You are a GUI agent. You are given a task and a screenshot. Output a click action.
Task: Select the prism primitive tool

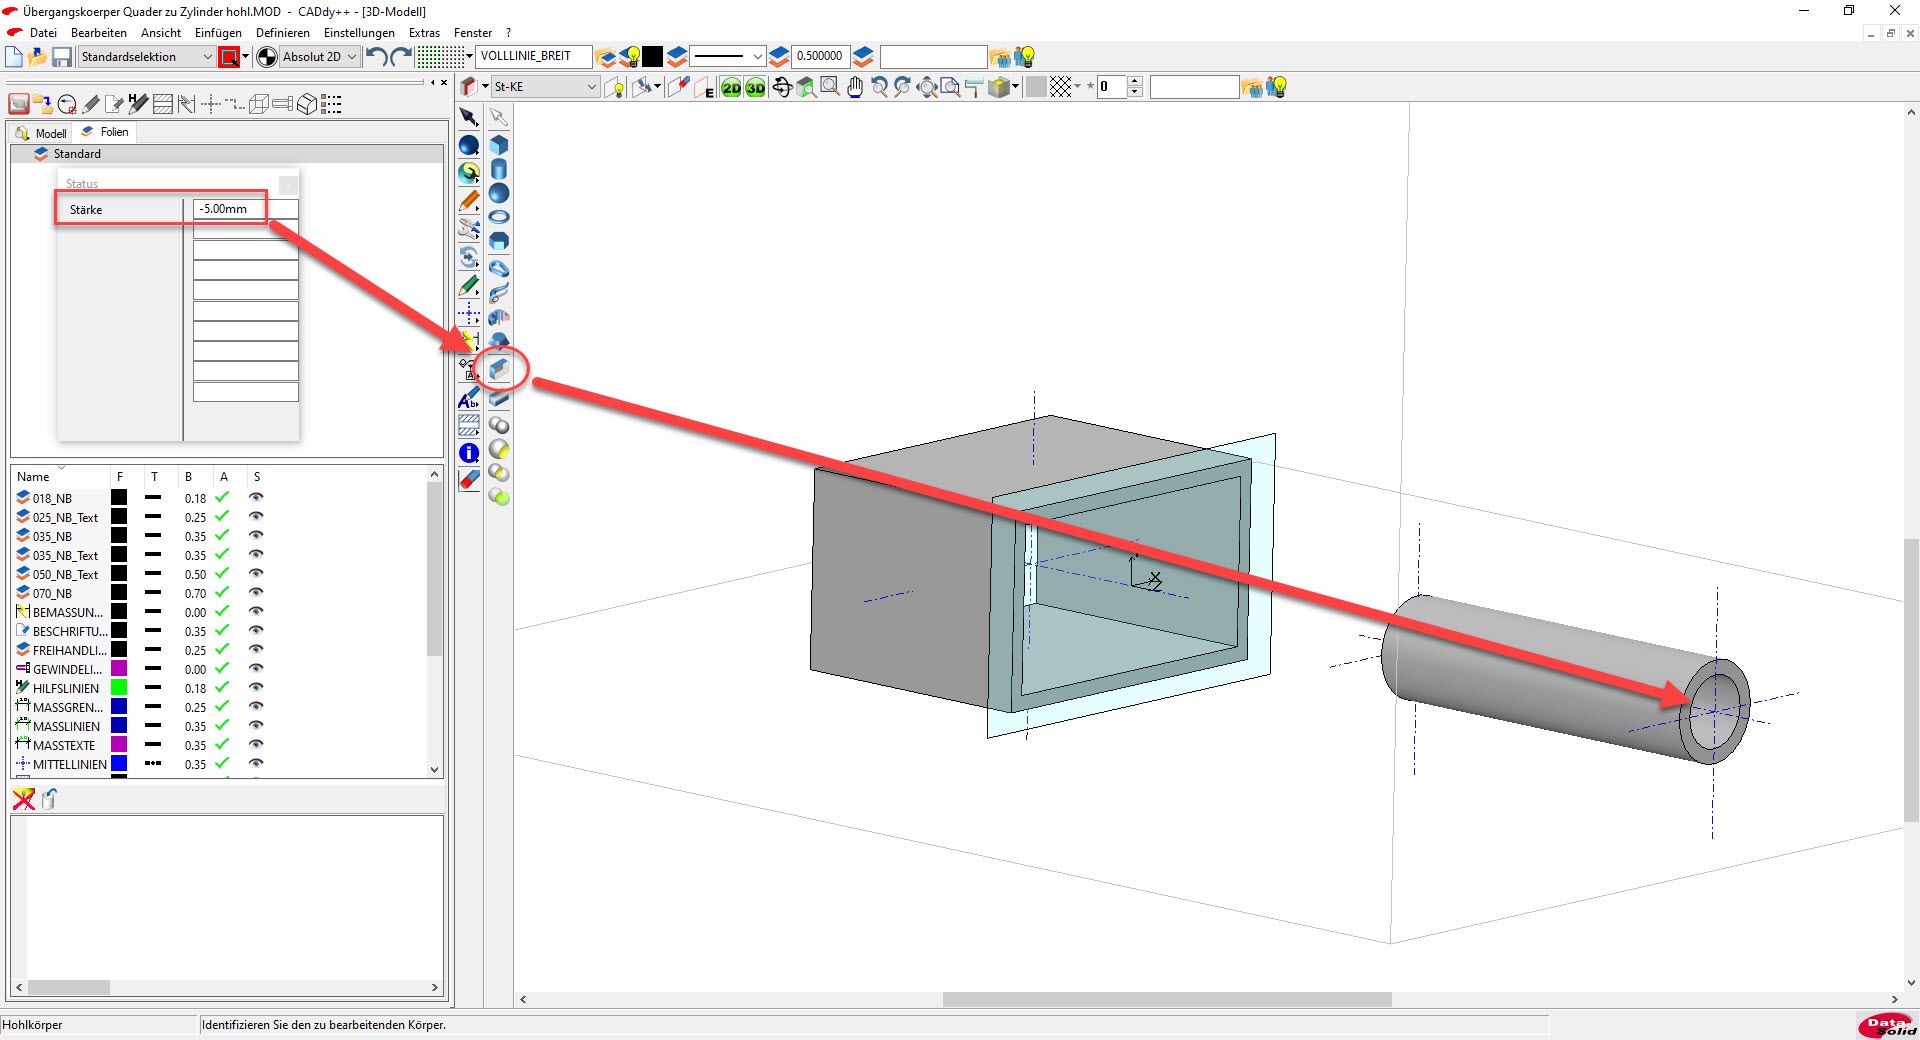click(x=499, y=241)
